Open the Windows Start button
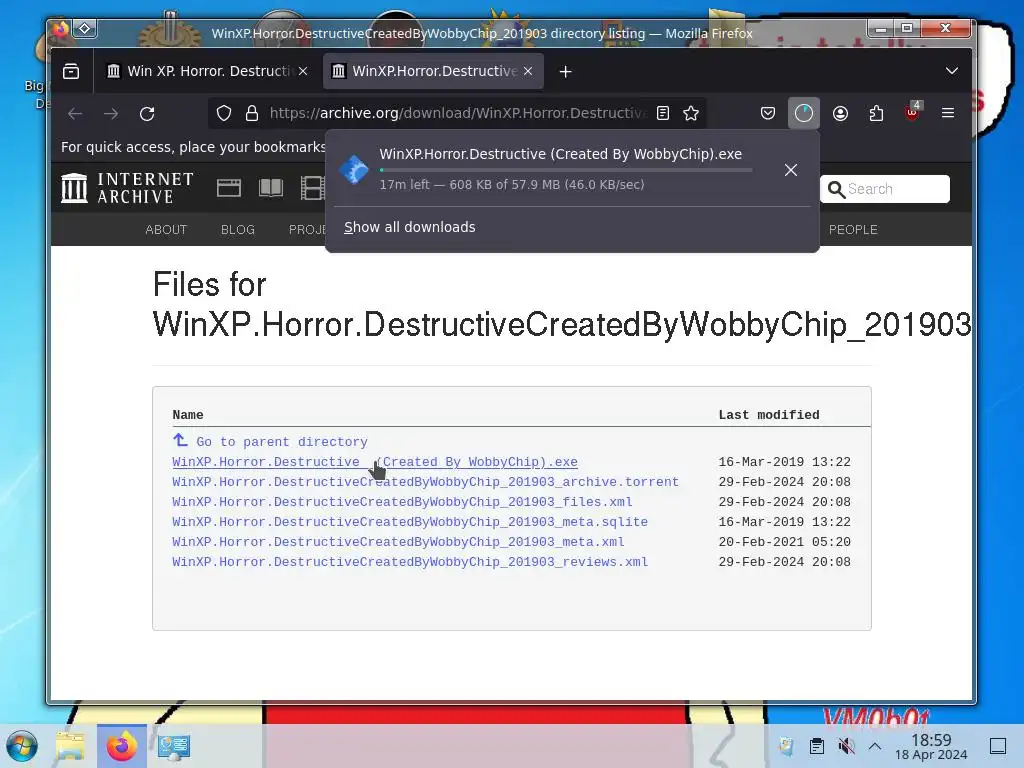The height and width of the screenshot is (768, 1024). coord(22,746)
